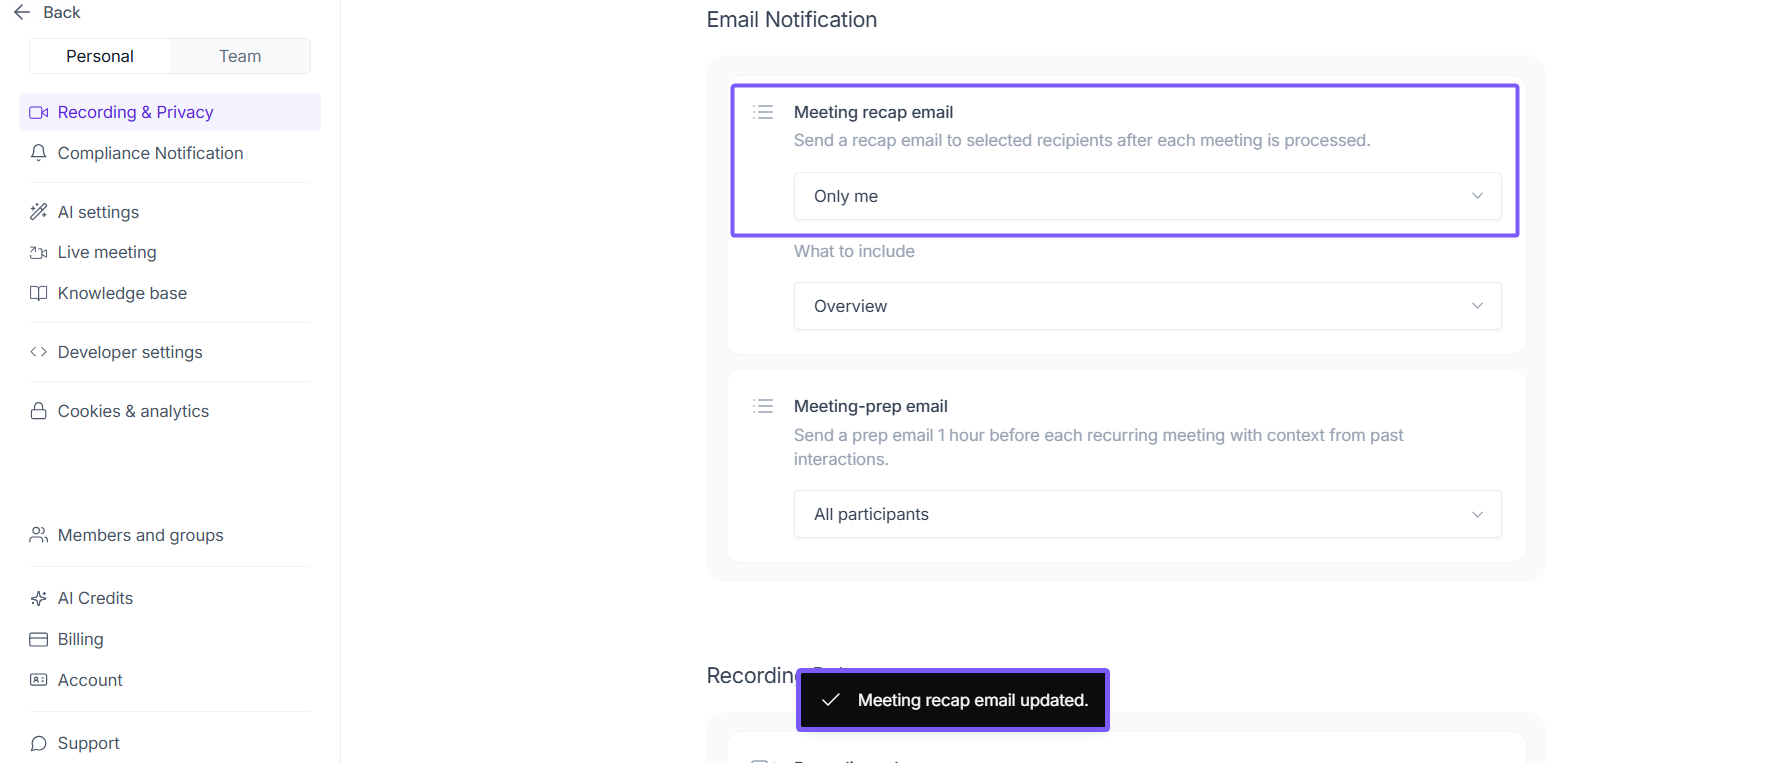
Task: Open the 'All participants' prep email dropdown
Action: (1147, 514)
